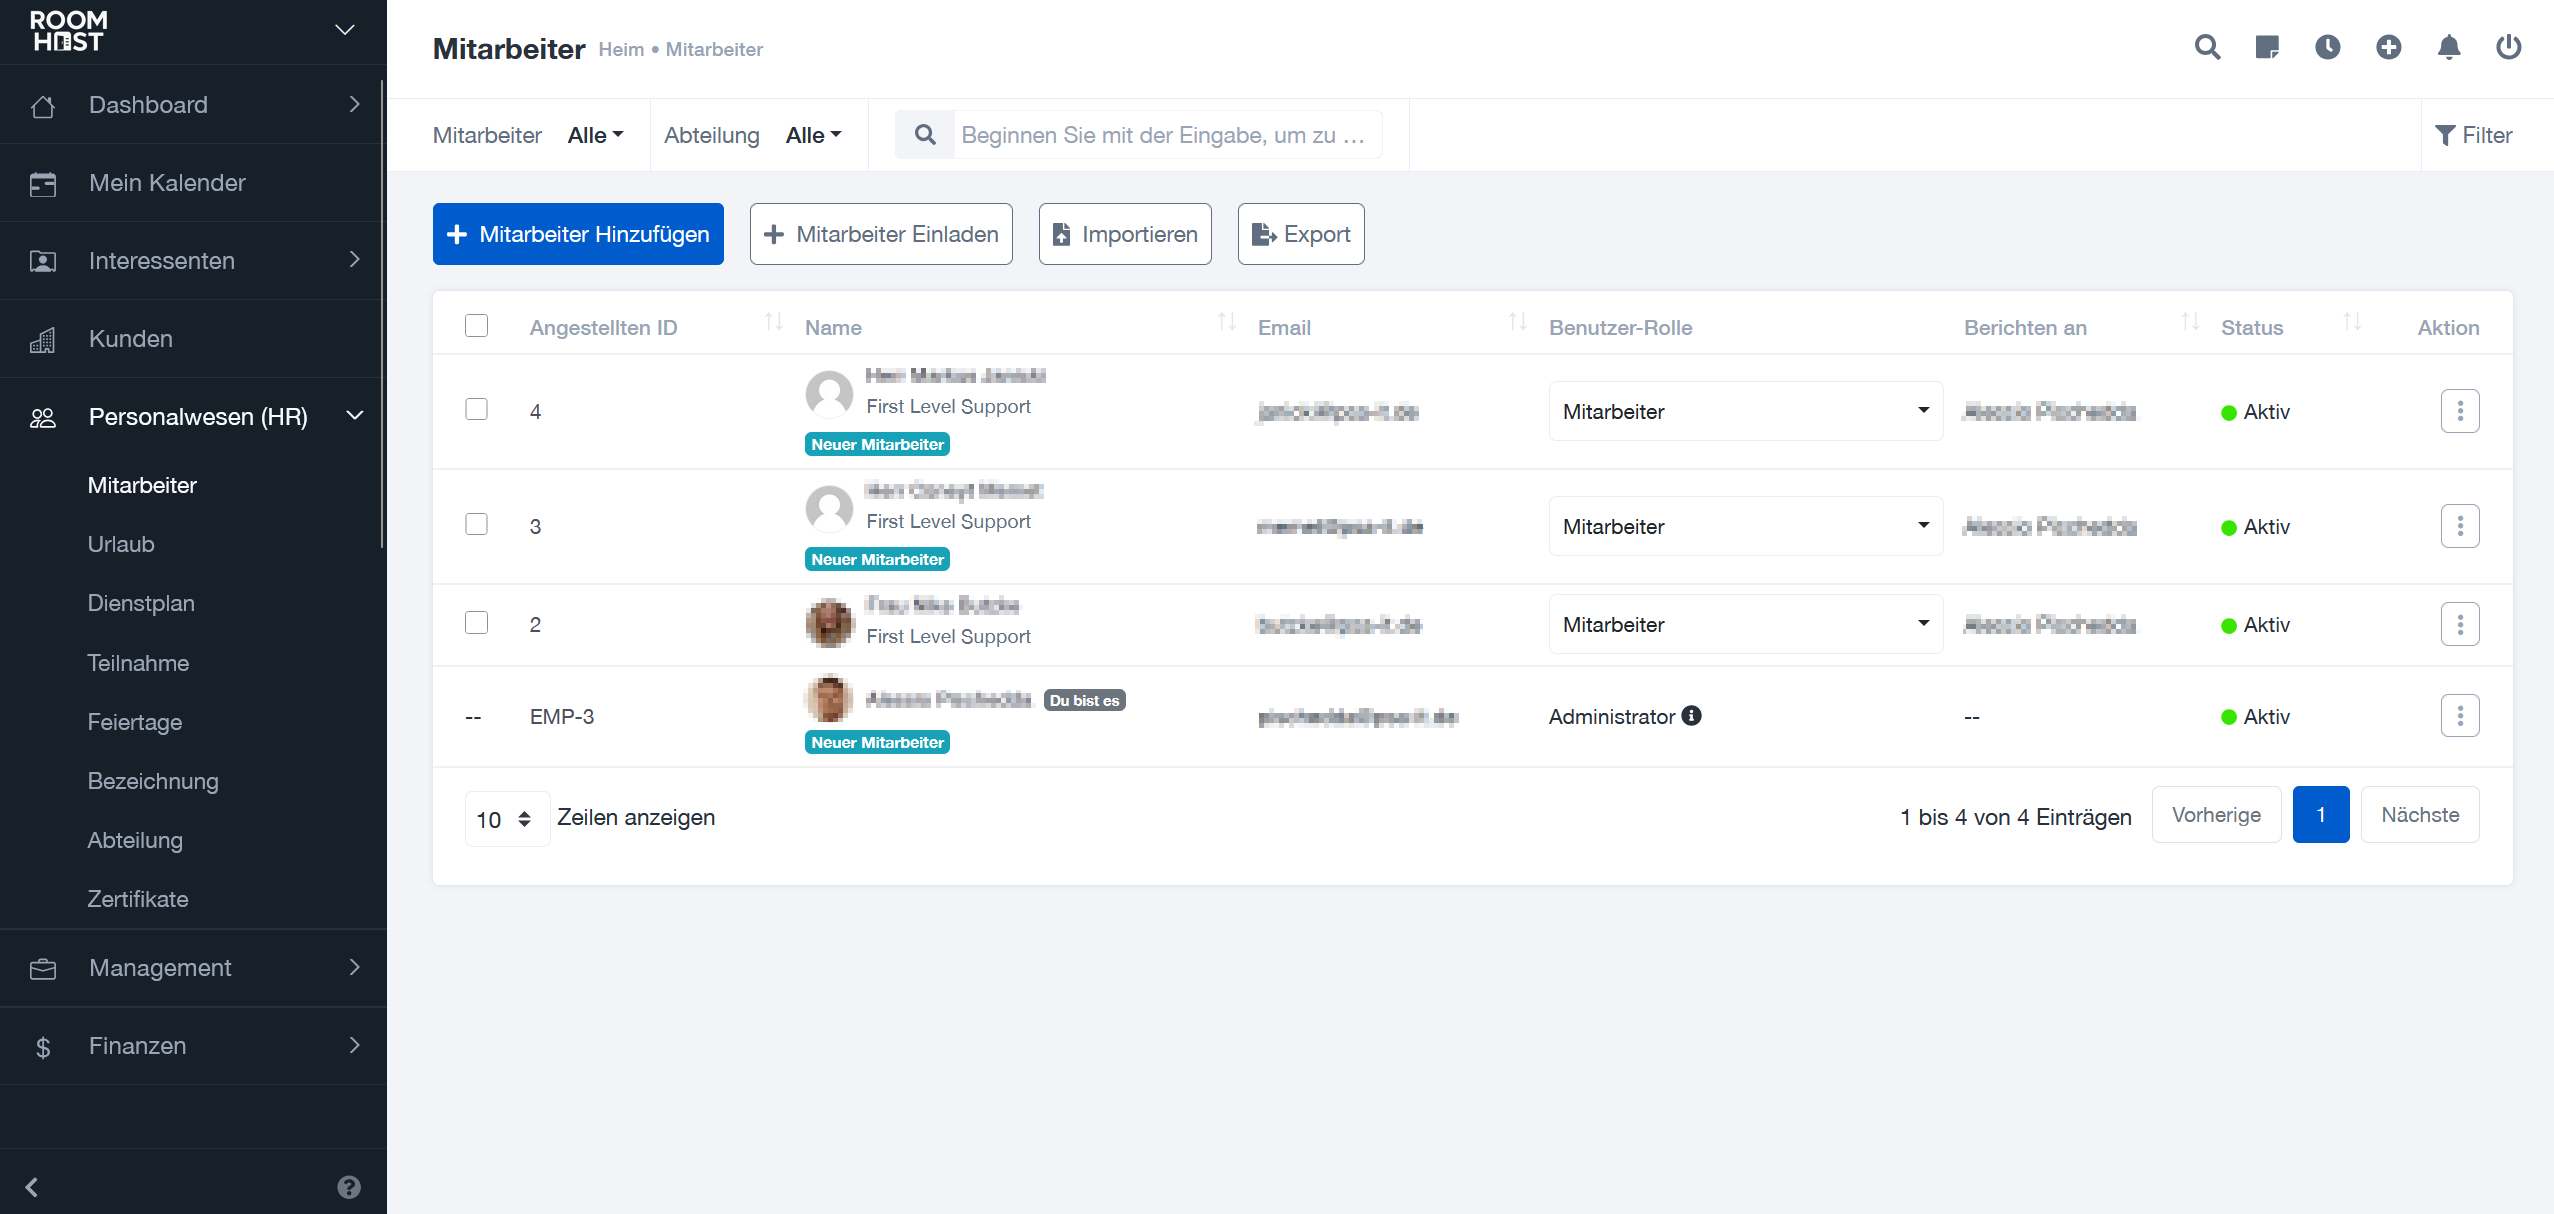Check the box for employee ID 3
The image size is (2554, 1214).
tap(476, 524)
